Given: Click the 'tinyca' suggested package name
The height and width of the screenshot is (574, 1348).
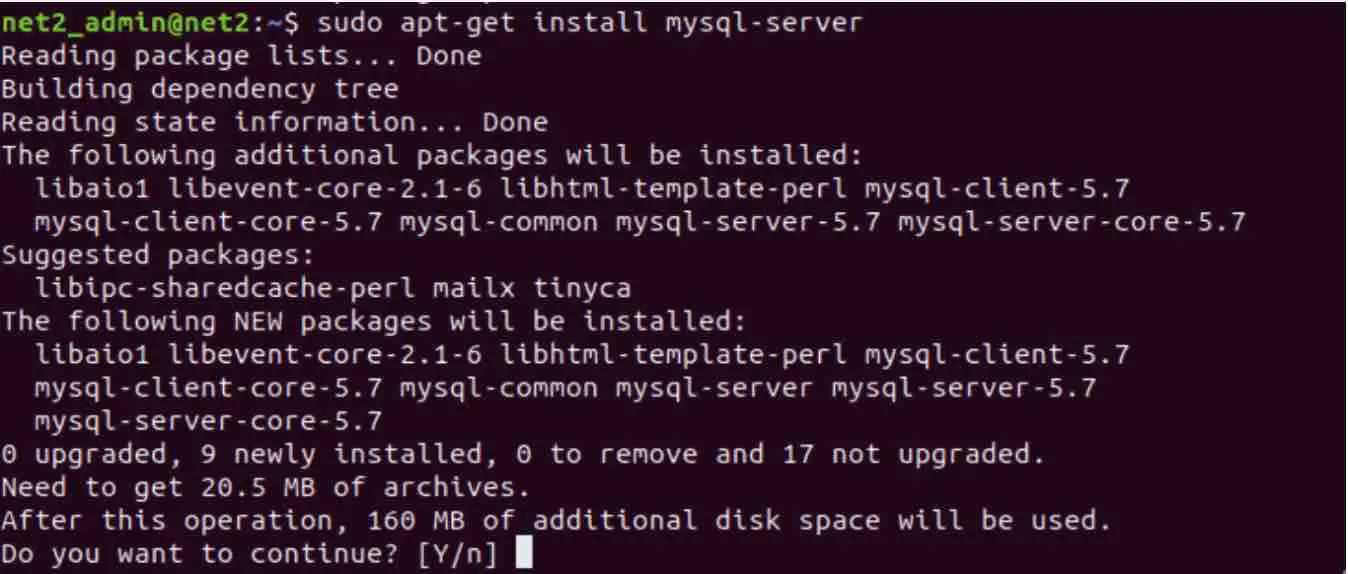Looking at the screenshot, I should pyautogui.click(x=581, y=288).
